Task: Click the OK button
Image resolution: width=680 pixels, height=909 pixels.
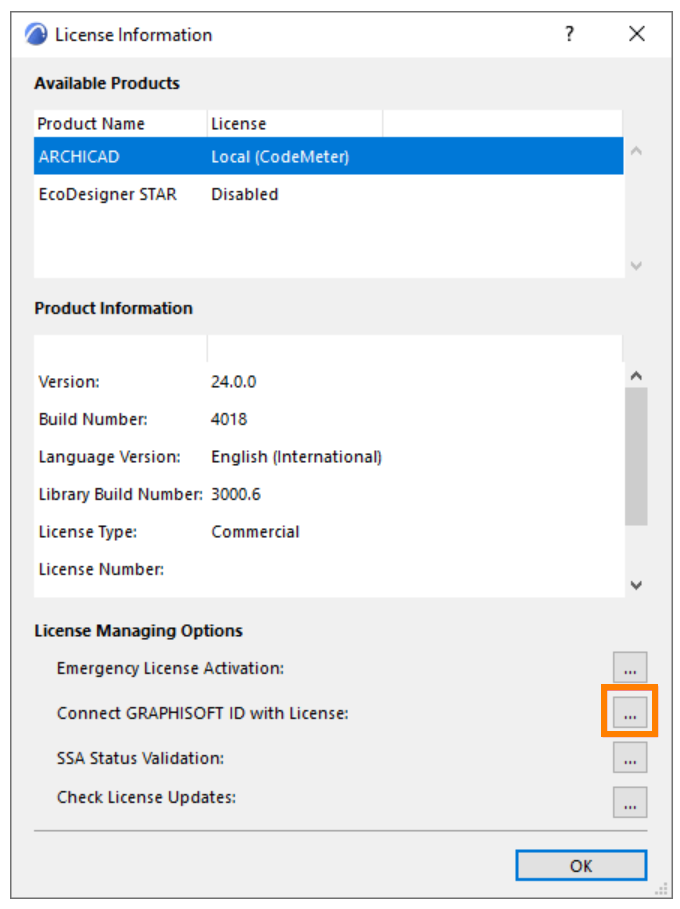Action: (x=581, y=866)
